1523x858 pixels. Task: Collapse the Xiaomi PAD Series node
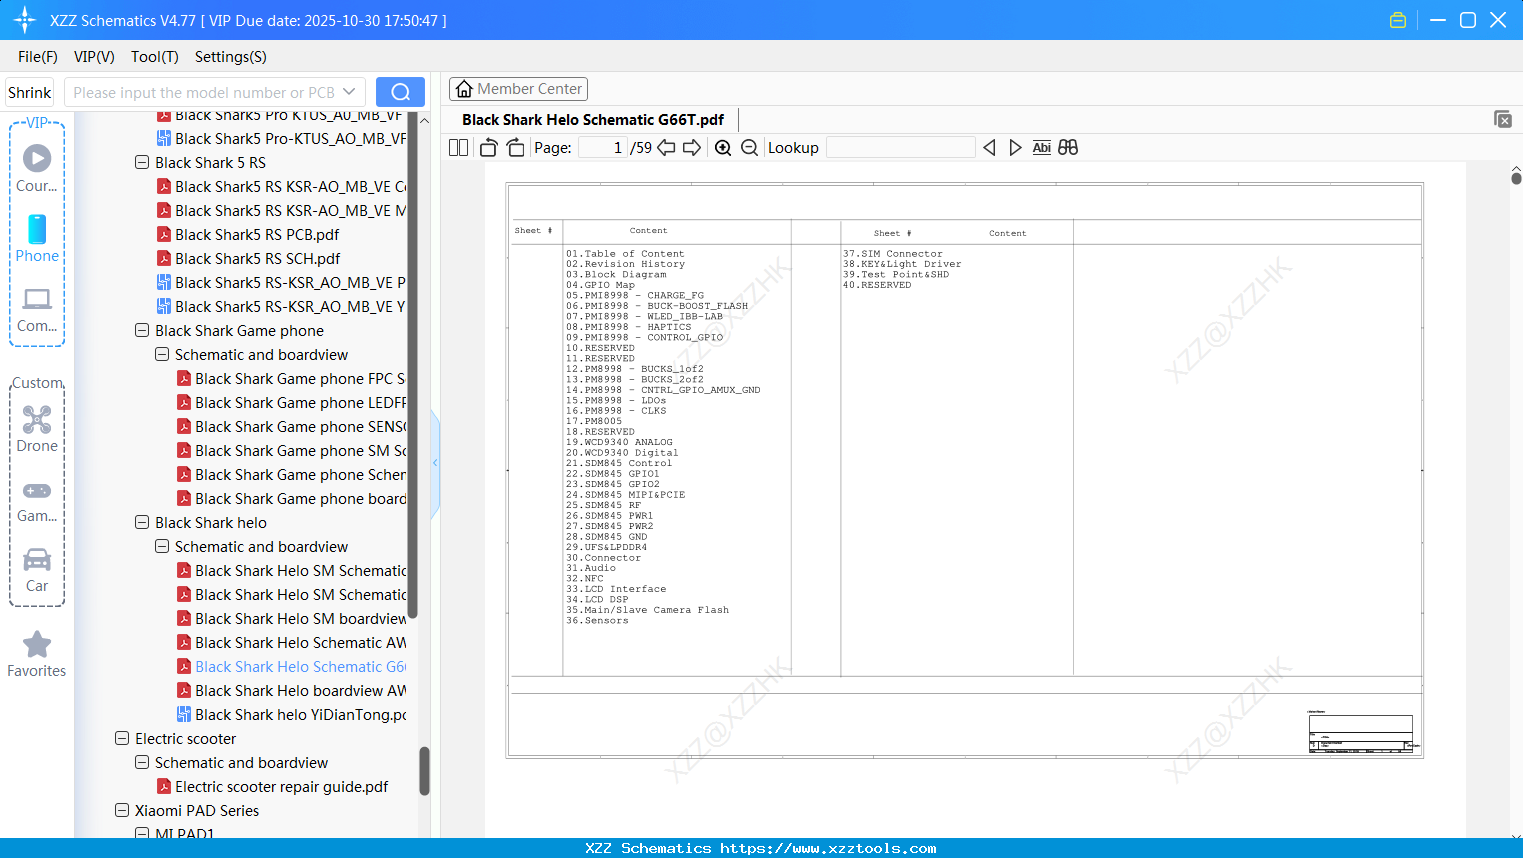tap(122, 810)
